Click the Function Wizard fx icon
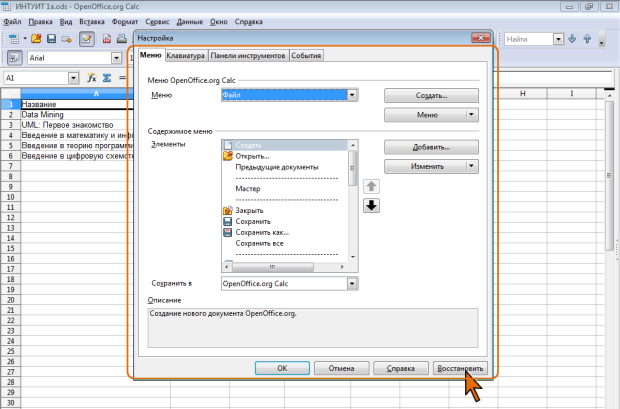Viewport: 620px width, 409px height. tap(91, 77)
